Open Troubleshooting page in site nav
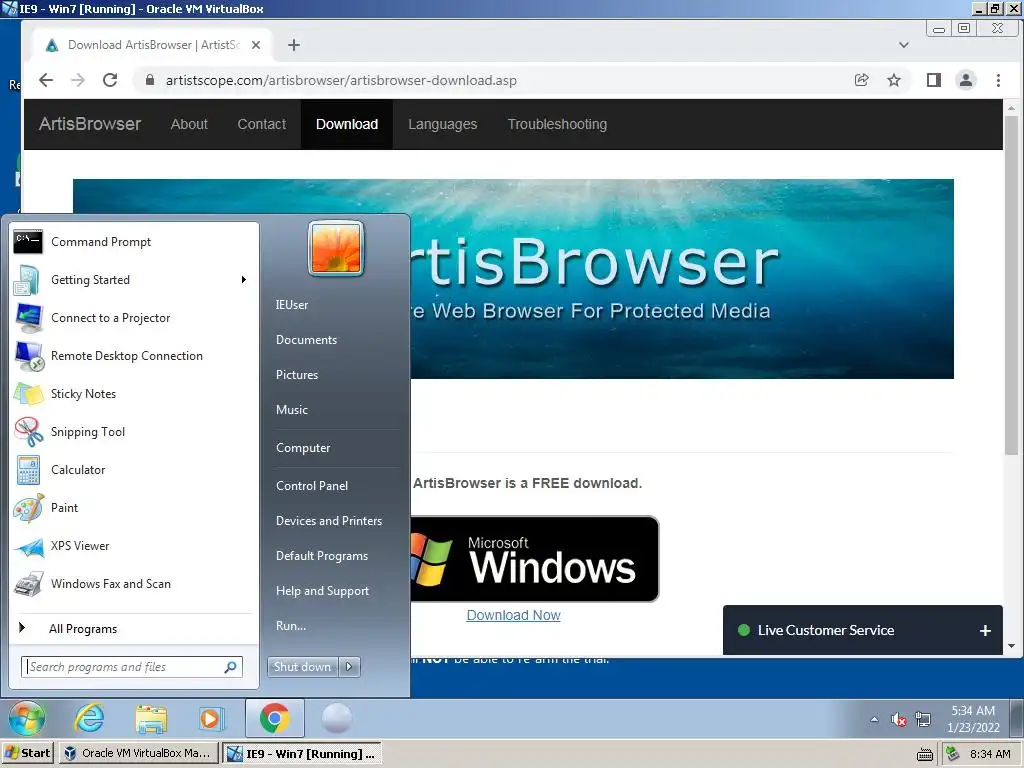 pyautogui.click(x=557, y=124)
